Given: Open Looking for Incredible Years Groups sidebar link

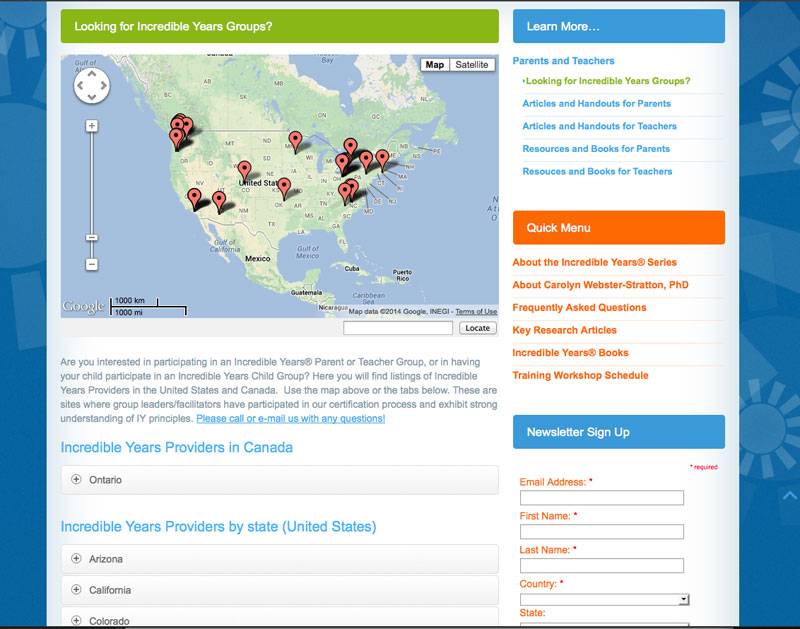Looking at the screenshot, I should pyautogui.click(x=608, y=81).
